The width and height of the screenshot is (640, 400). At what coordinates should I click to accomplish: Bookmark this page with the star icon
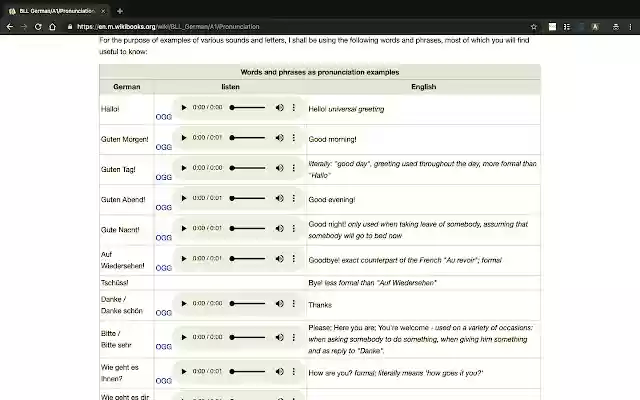coord(533,27)
